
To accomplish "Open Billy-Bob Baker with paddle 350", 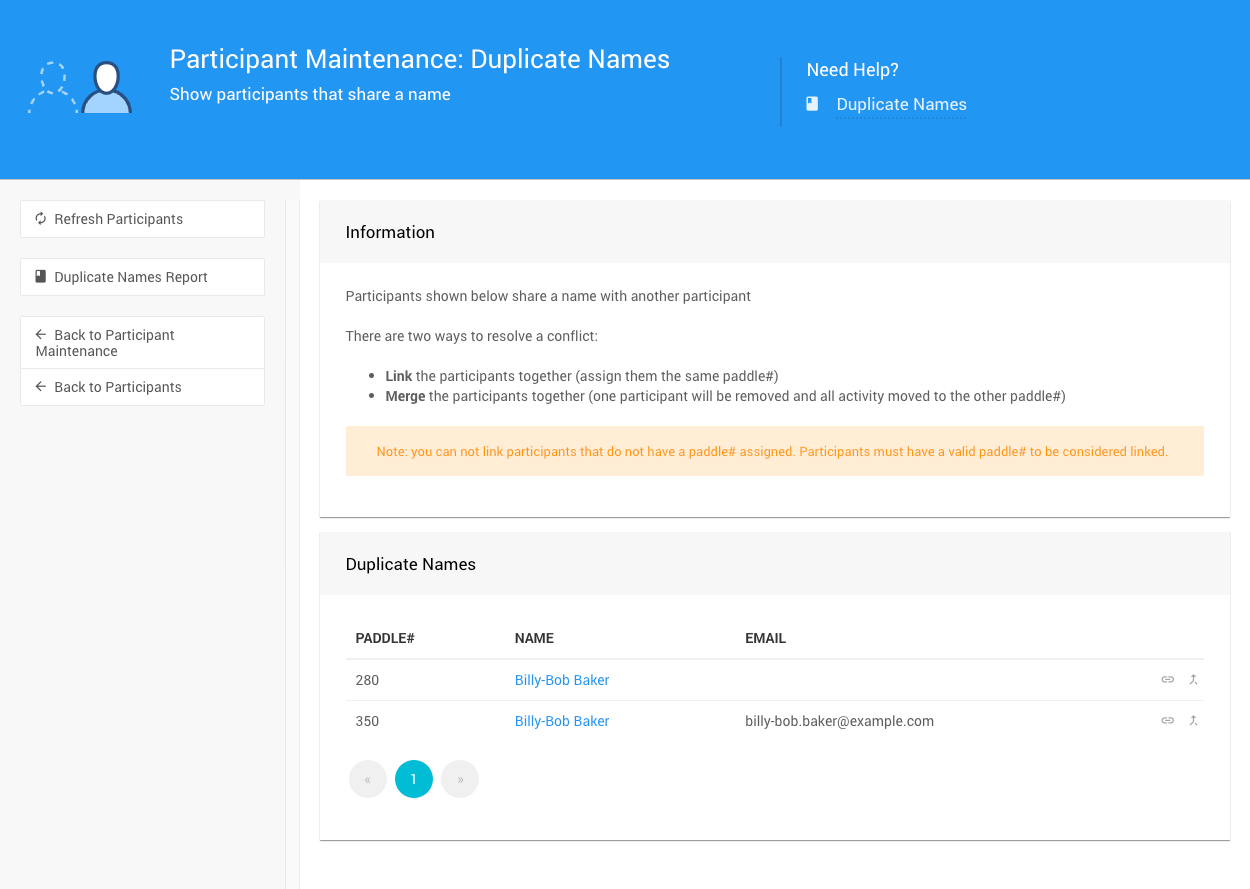I will (x=561, y=721).
